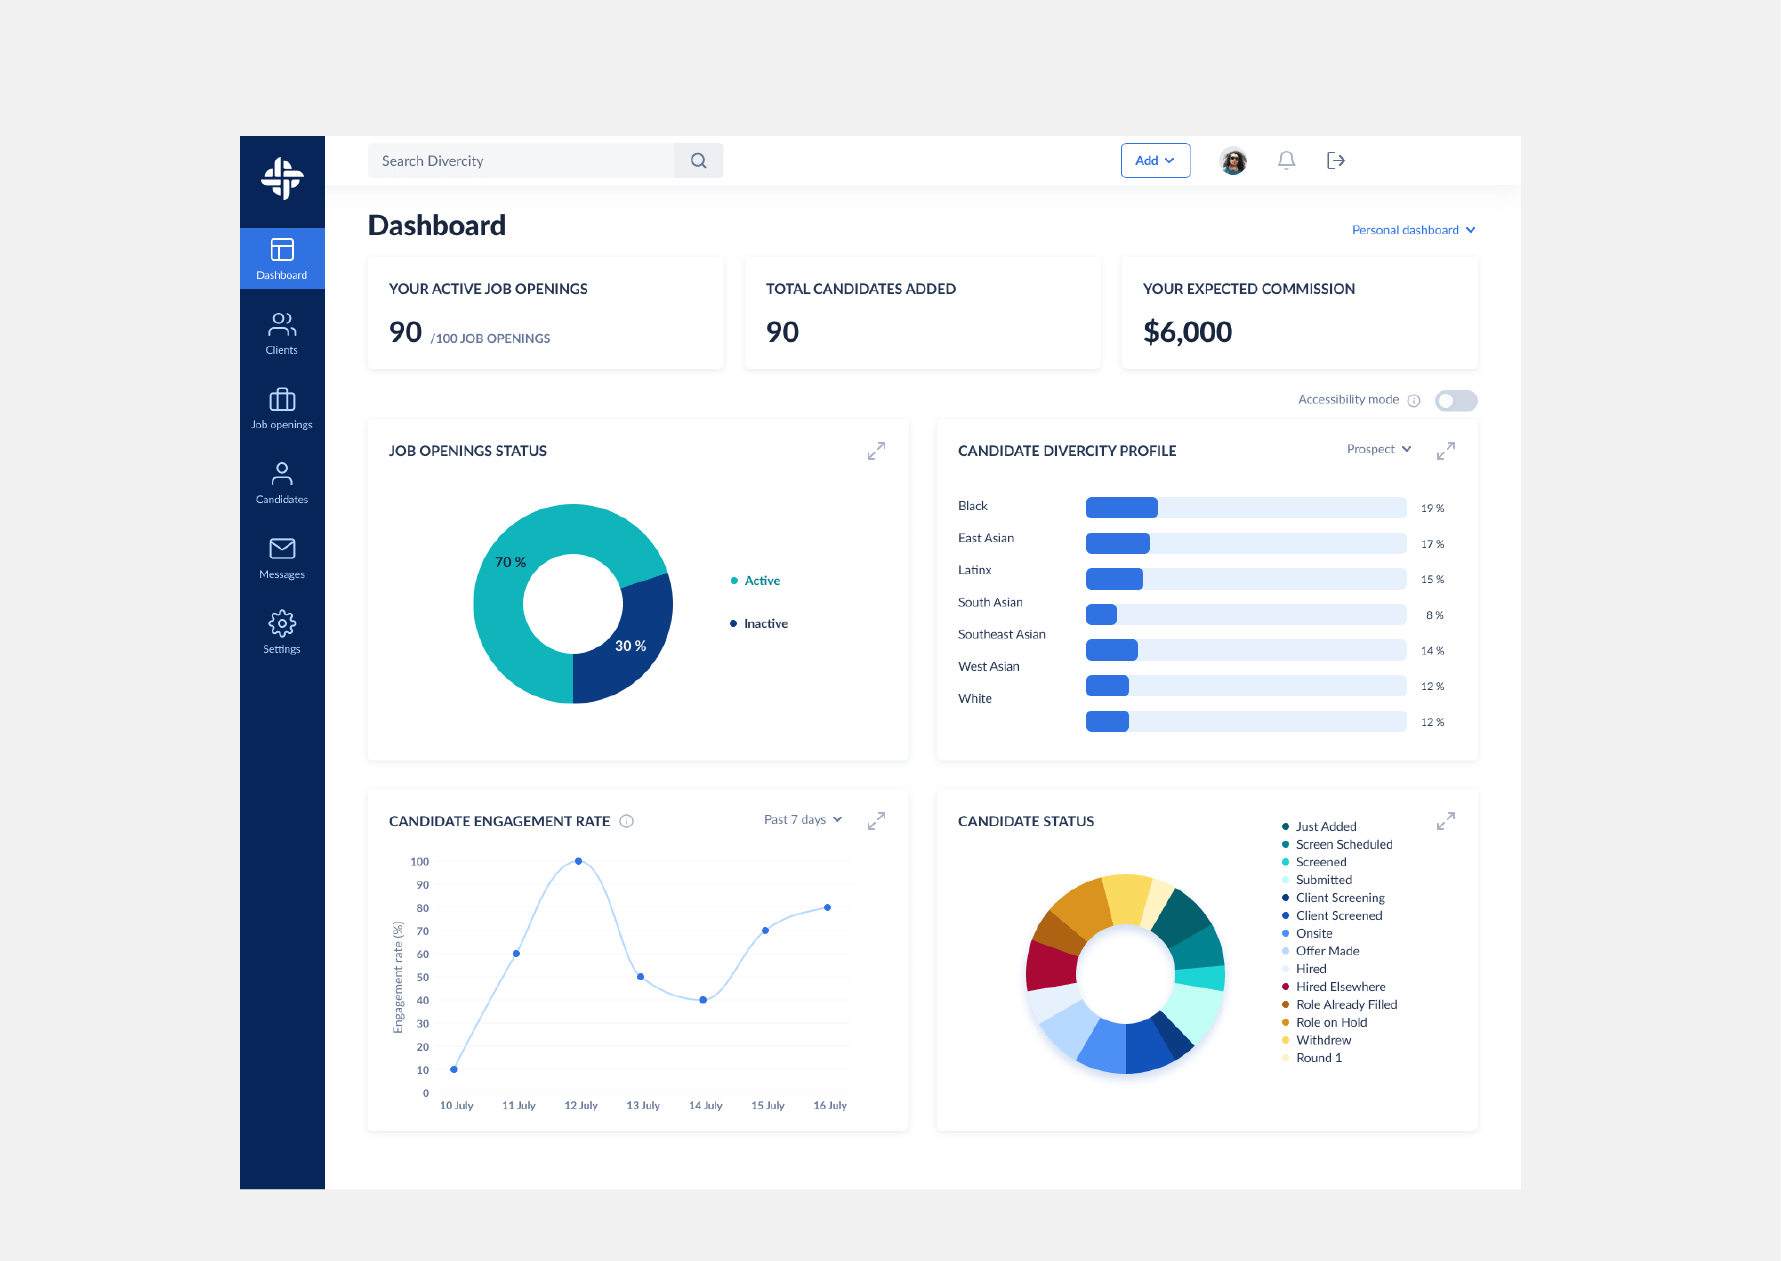This screenshot has height=1261, width=1781.
Task: Open the Your Active Job Openings card
Action: tap(546, 314)
